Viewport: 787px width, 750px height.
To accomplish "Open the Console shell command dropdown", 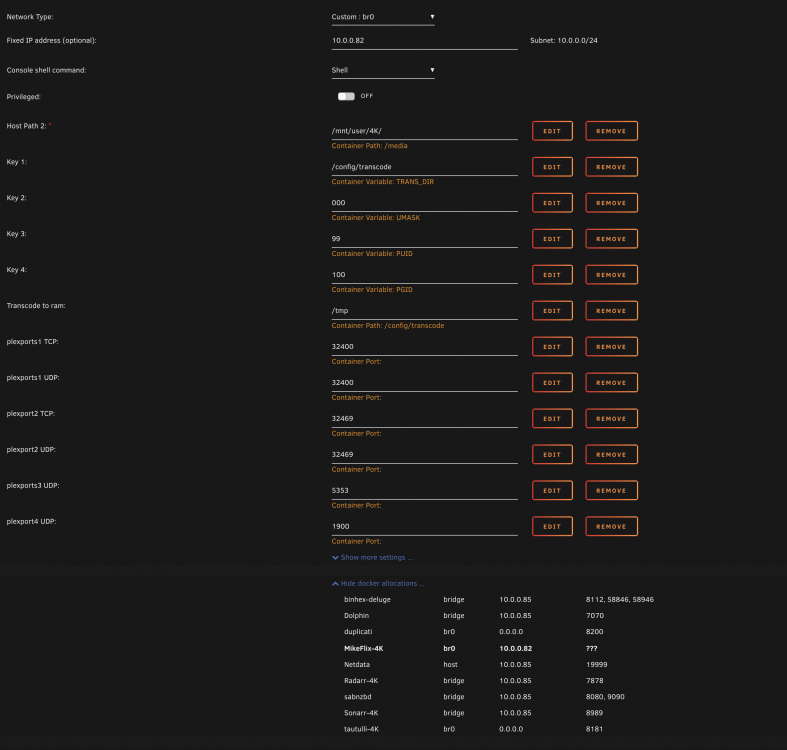I will tap(382, 70).
